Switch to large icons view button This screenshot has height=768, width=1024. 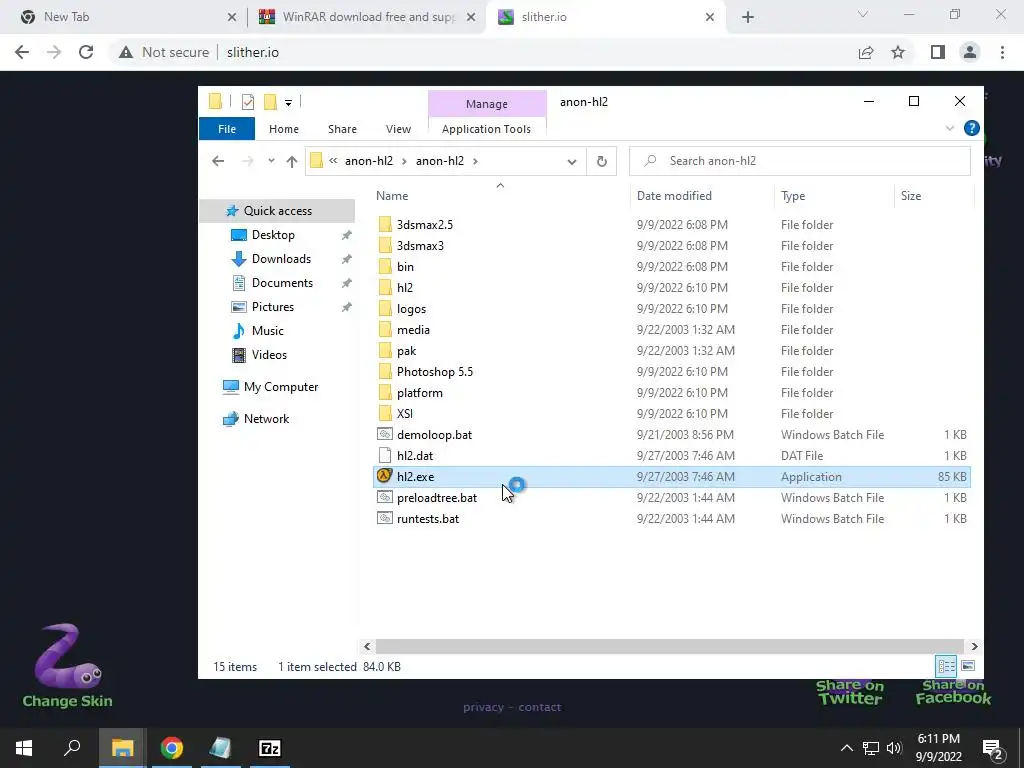pyautogui.click(x=968, y=665)
